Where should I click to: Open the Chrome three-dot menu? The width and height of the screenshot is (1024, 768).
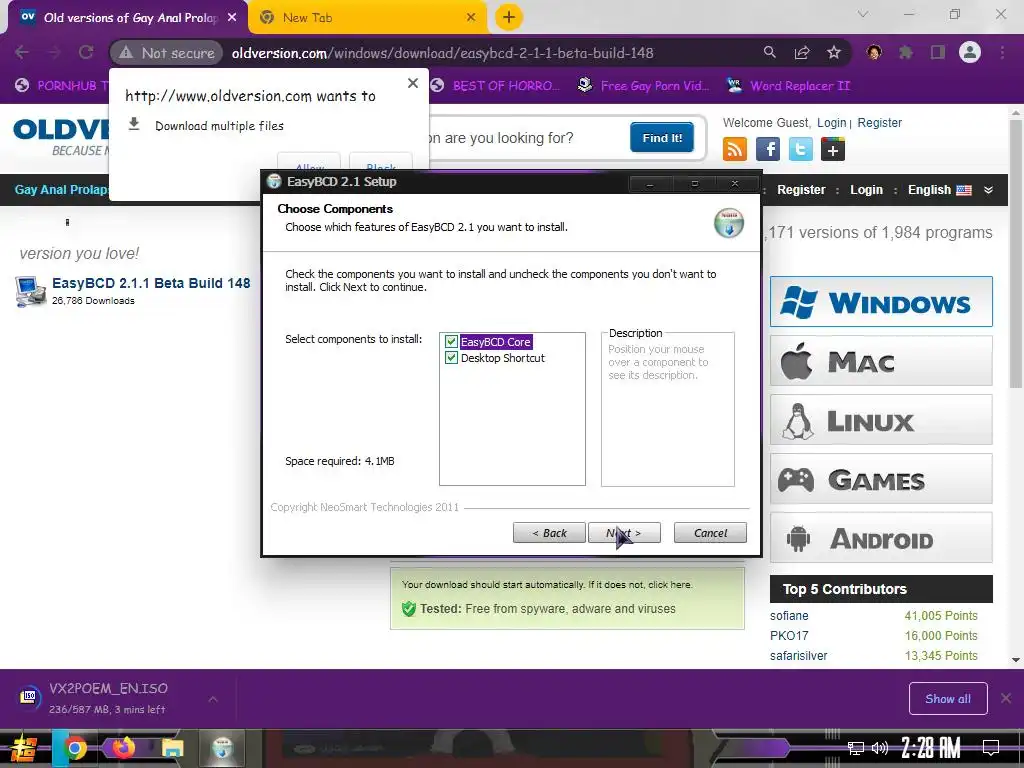pos(1002,52)
